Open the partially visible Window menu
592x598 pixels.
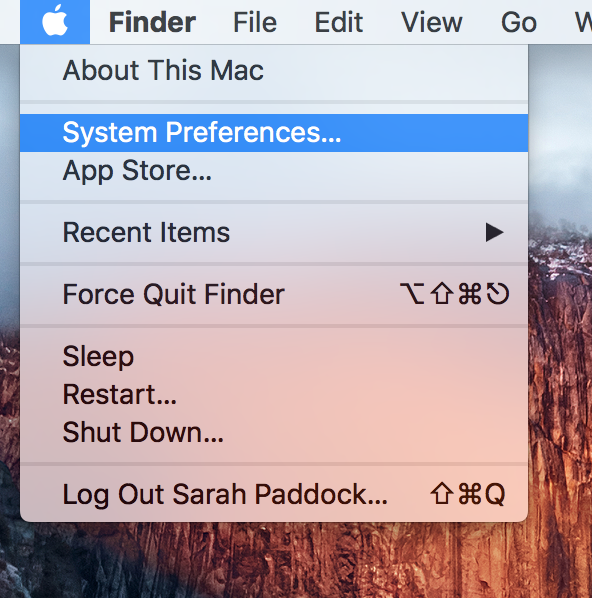(x=584, y=22)
